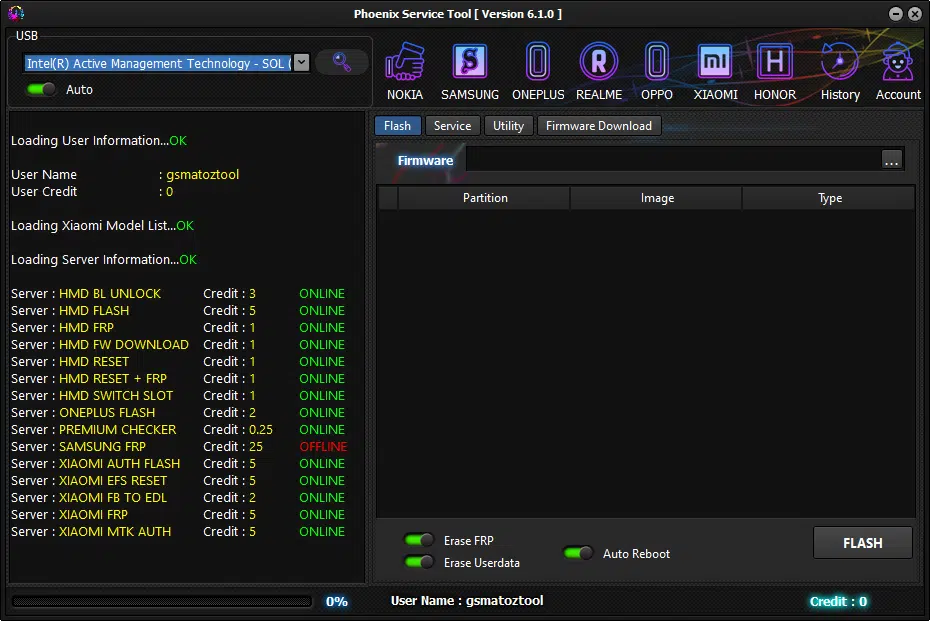Minimize the Phoenix Service Tool window

[x=896, y=13]
